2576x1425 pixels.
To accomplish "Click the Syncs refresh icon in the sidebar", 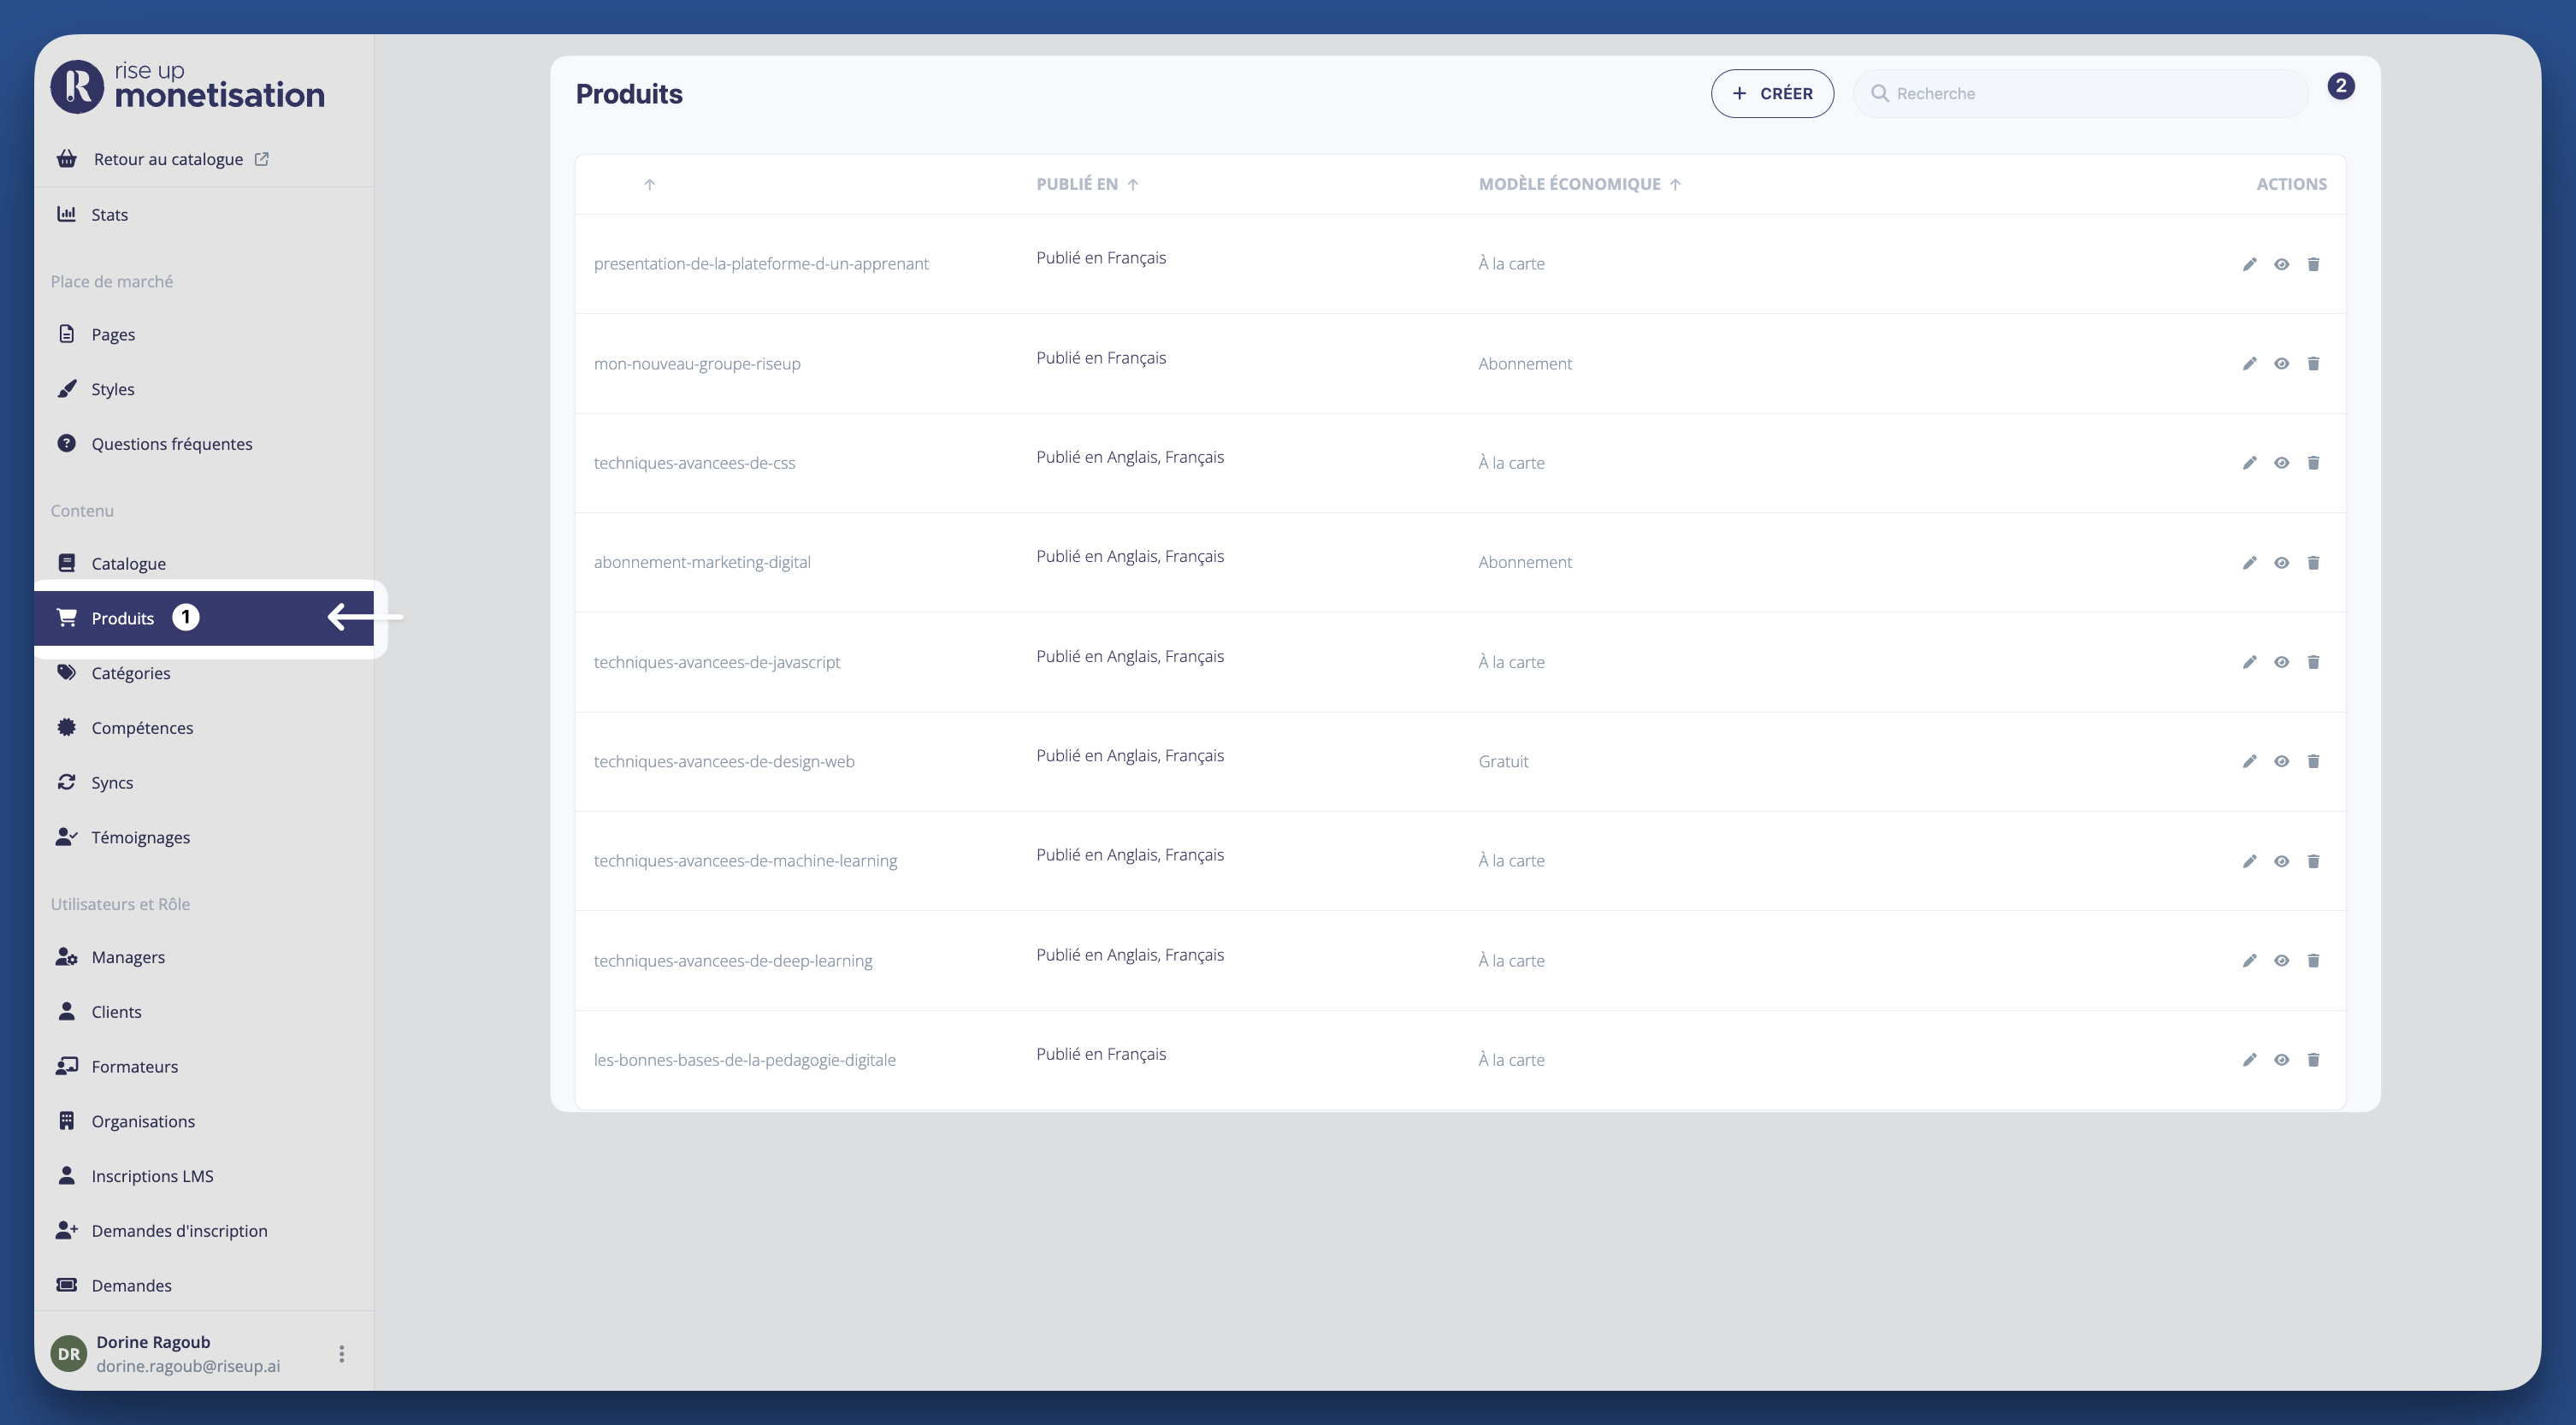I will coord(66,782).
